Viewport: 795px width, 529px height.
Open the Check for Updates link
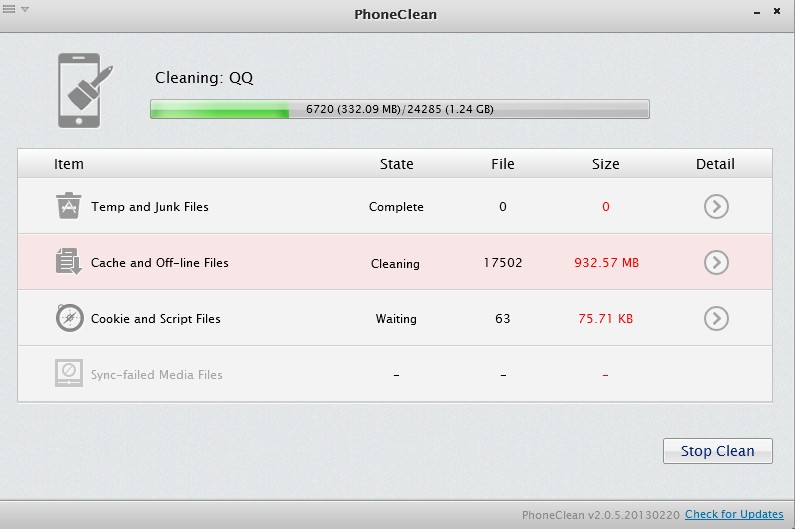[734, 514]
